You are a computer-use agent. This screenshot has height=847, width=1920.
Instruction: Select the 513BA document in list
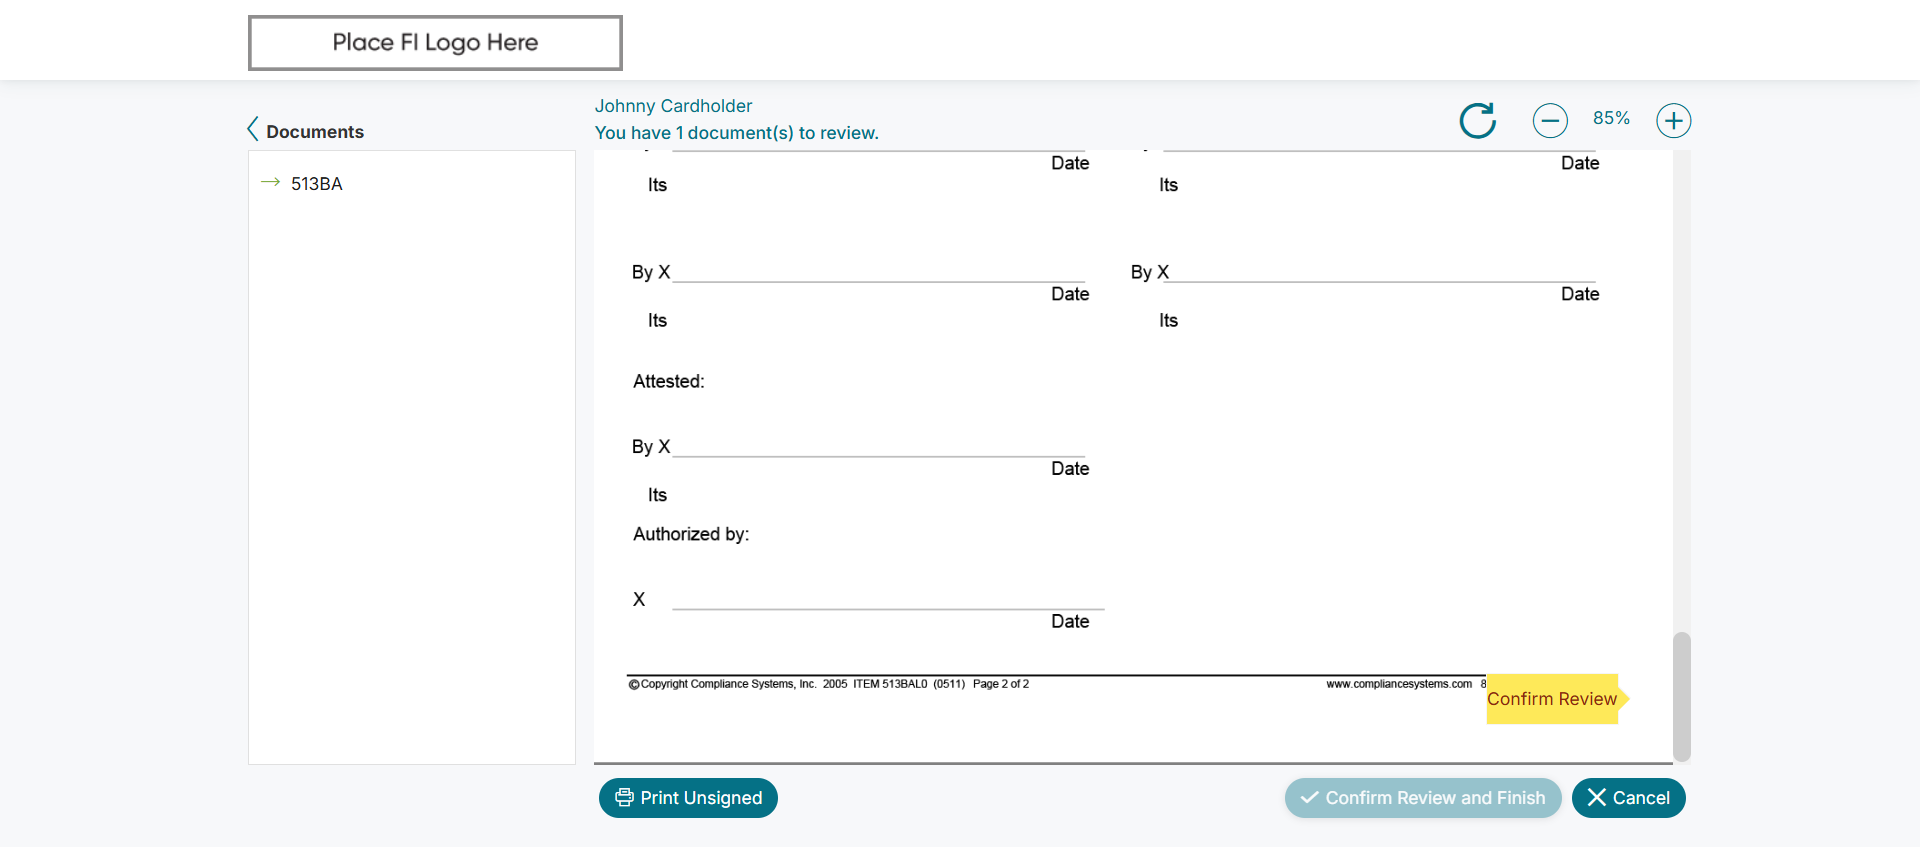point(317,184)
